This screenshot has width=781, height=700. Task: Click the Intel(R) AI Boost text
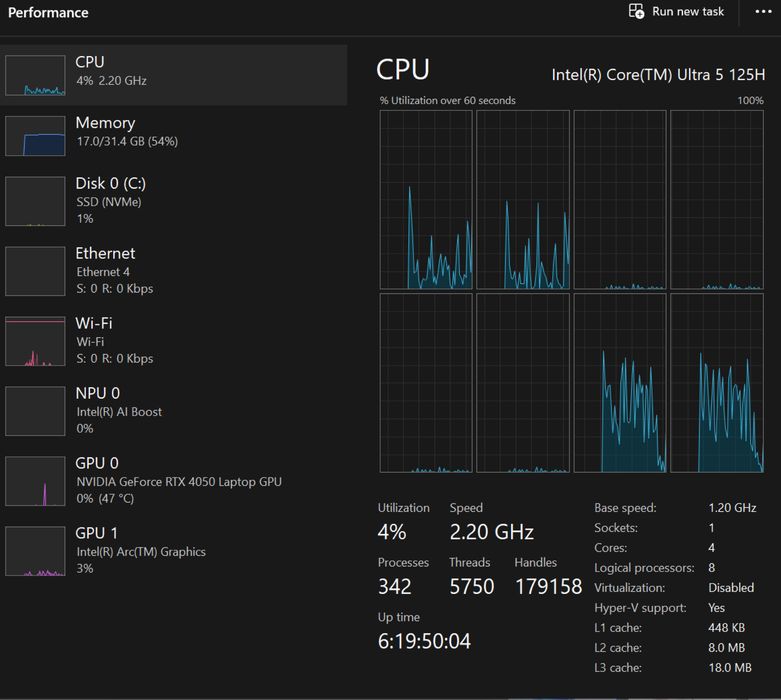[119, 412]
